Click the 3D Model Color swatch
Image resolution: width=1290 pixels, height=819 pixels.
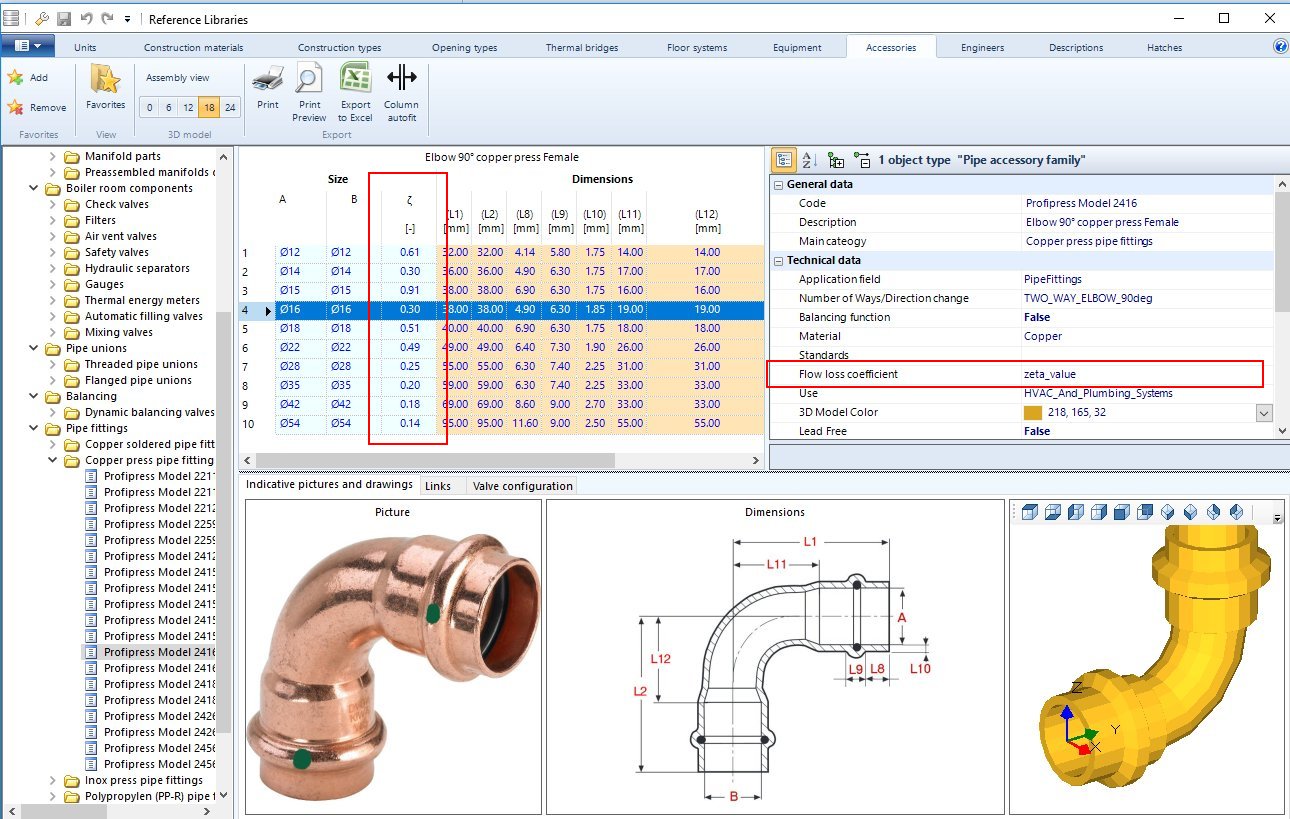(x=1033, y=412)
